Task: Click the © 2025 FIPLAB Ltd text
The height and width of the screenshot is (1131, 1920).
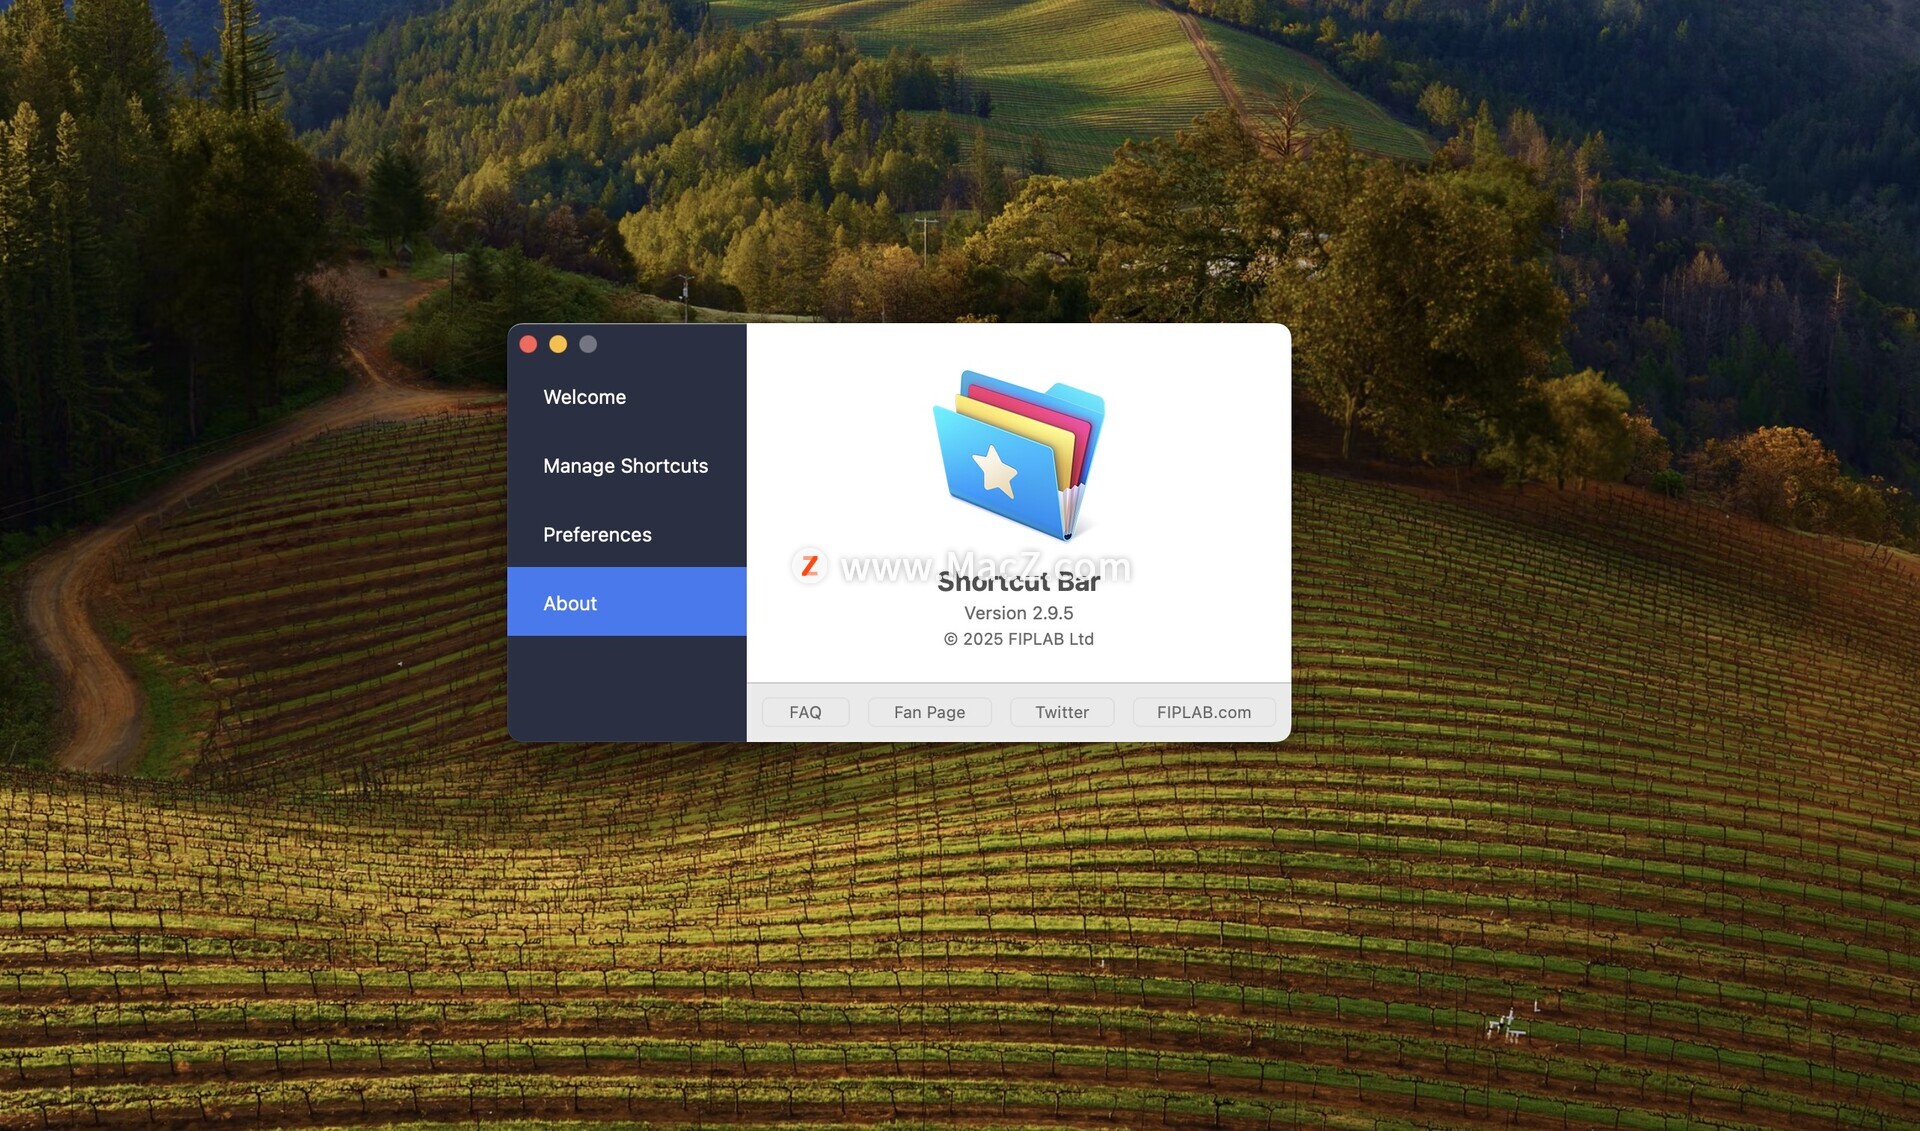Action: point(1018,639)
